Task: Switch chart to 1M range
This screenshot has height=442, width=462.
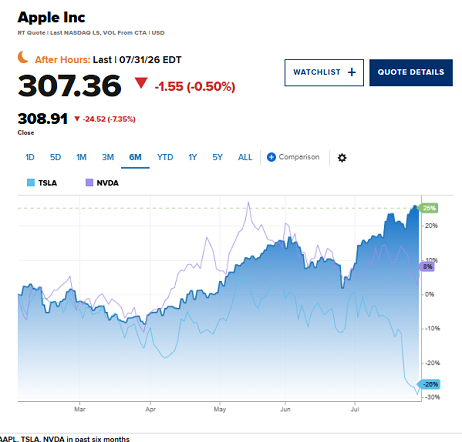Action: 81,157
